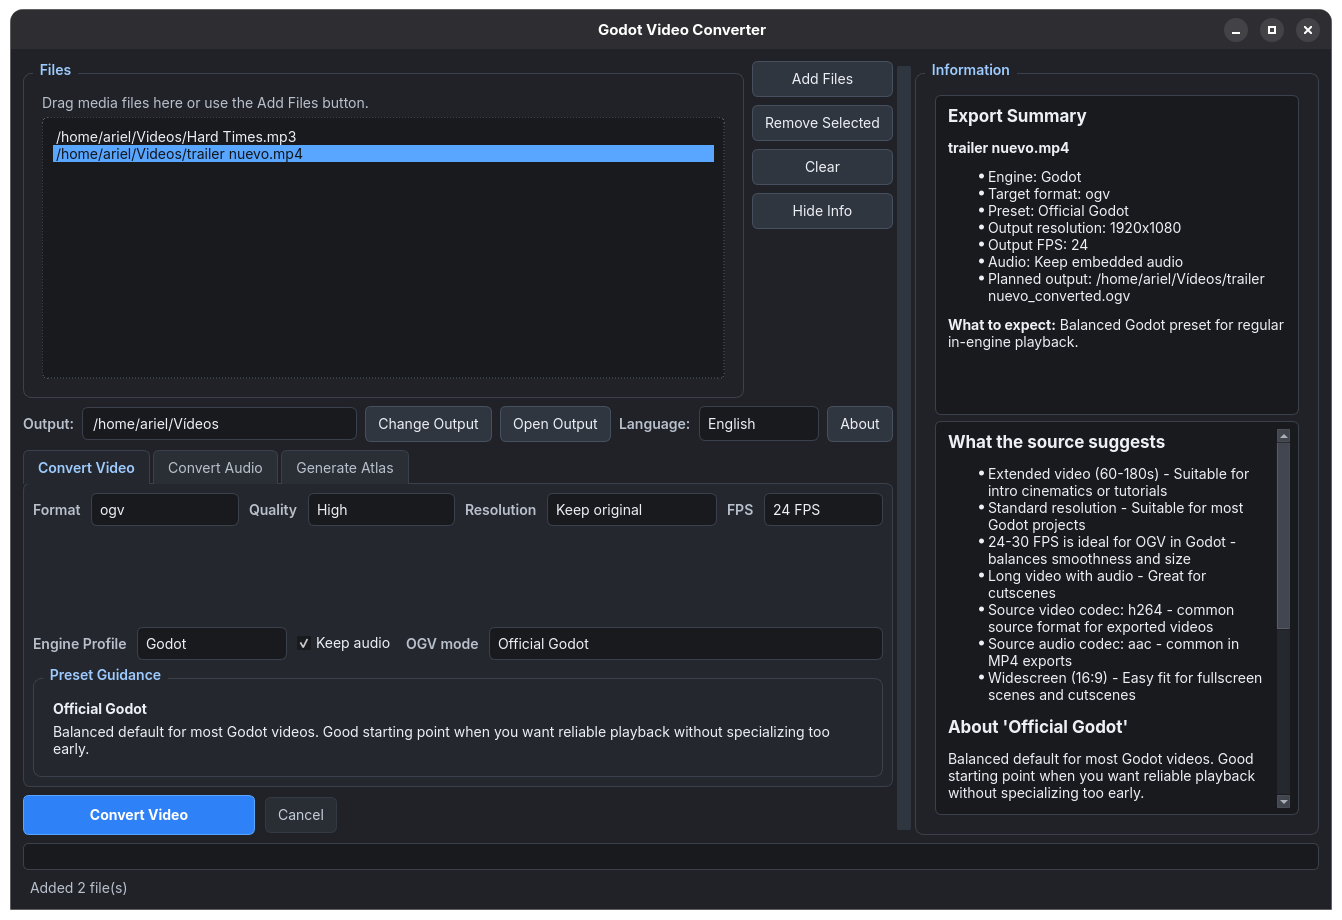Open the output folder with Open Output
This screenshot has height=920, width=1342.
(555, 424)
